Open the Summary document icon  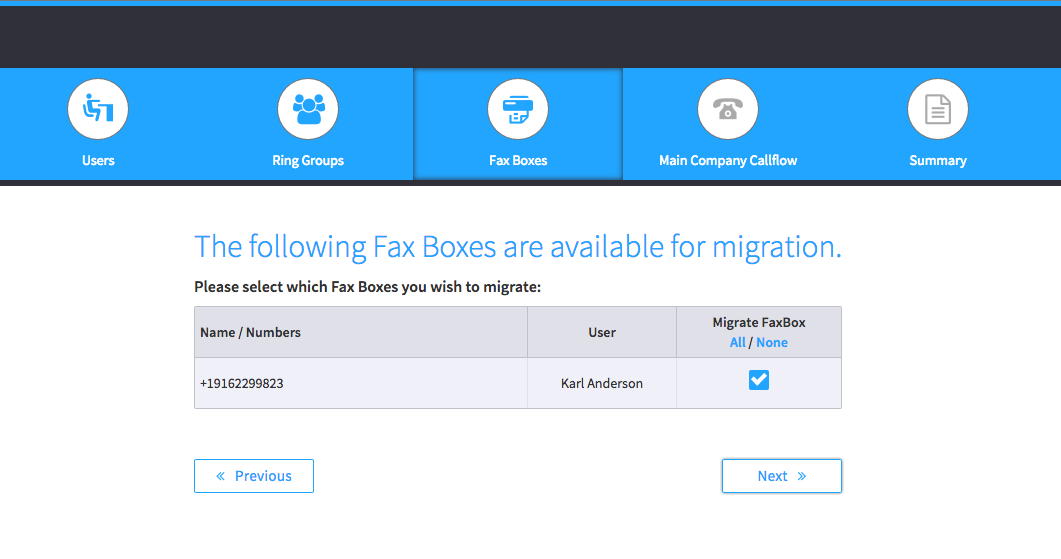(938, 109)
